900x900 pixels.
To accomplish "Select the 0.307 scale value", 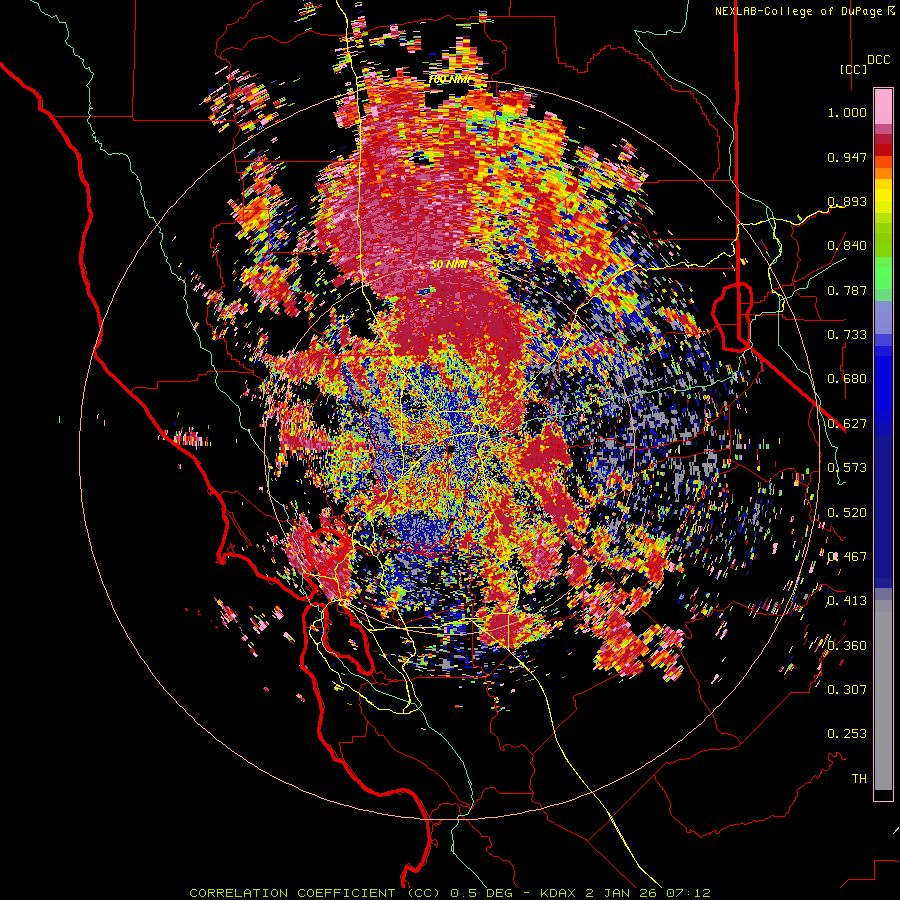I will click(x=847, y=690).
